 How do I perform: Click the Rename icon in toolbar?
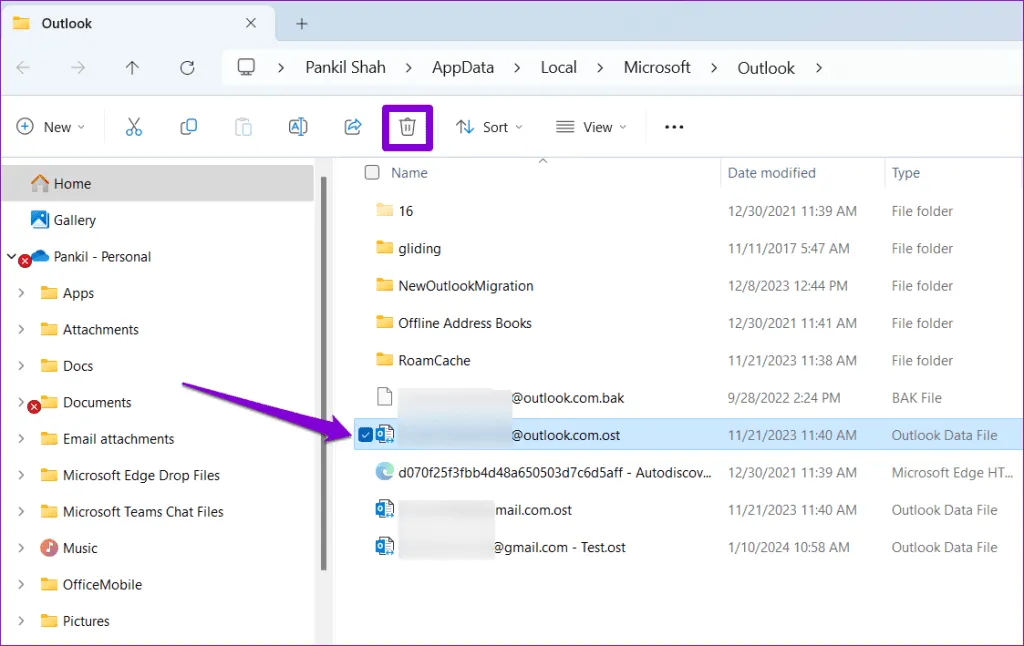[x=297, y=127]
